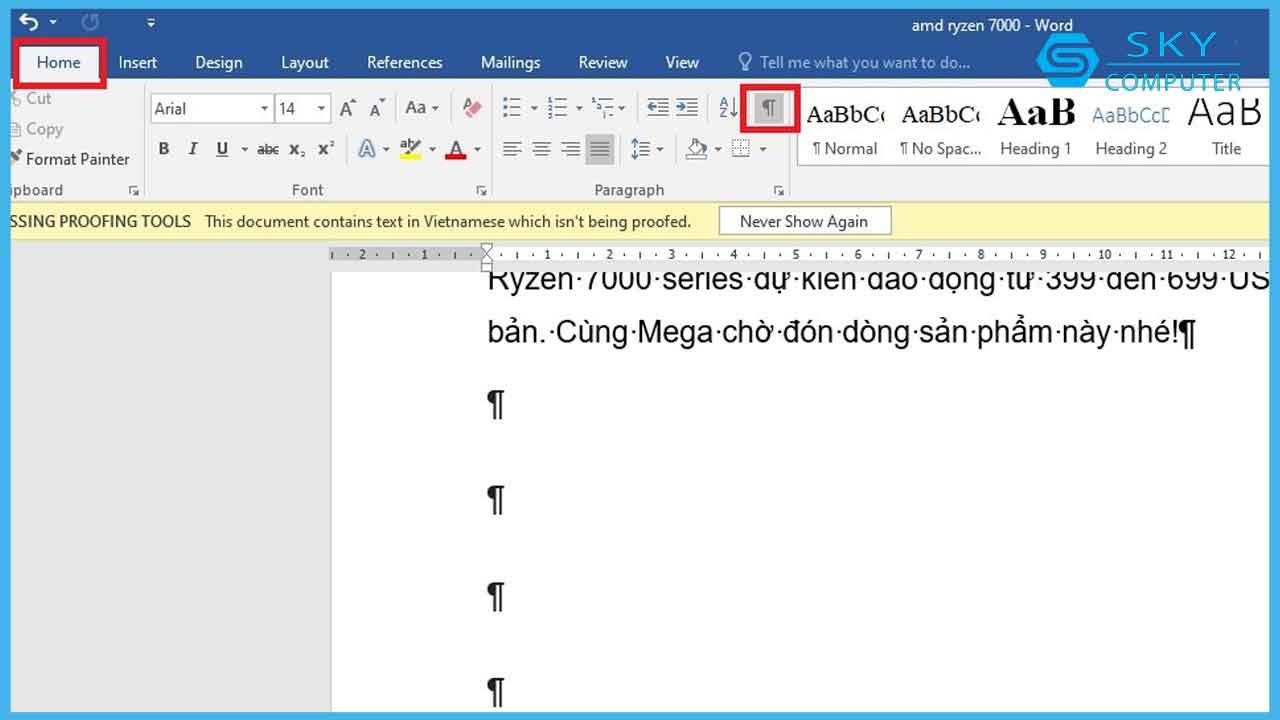Screen dimensions: 1280x720
Task: Open the Customize Quick Access Toolbar arrow
Action: [x=151, y=22]
